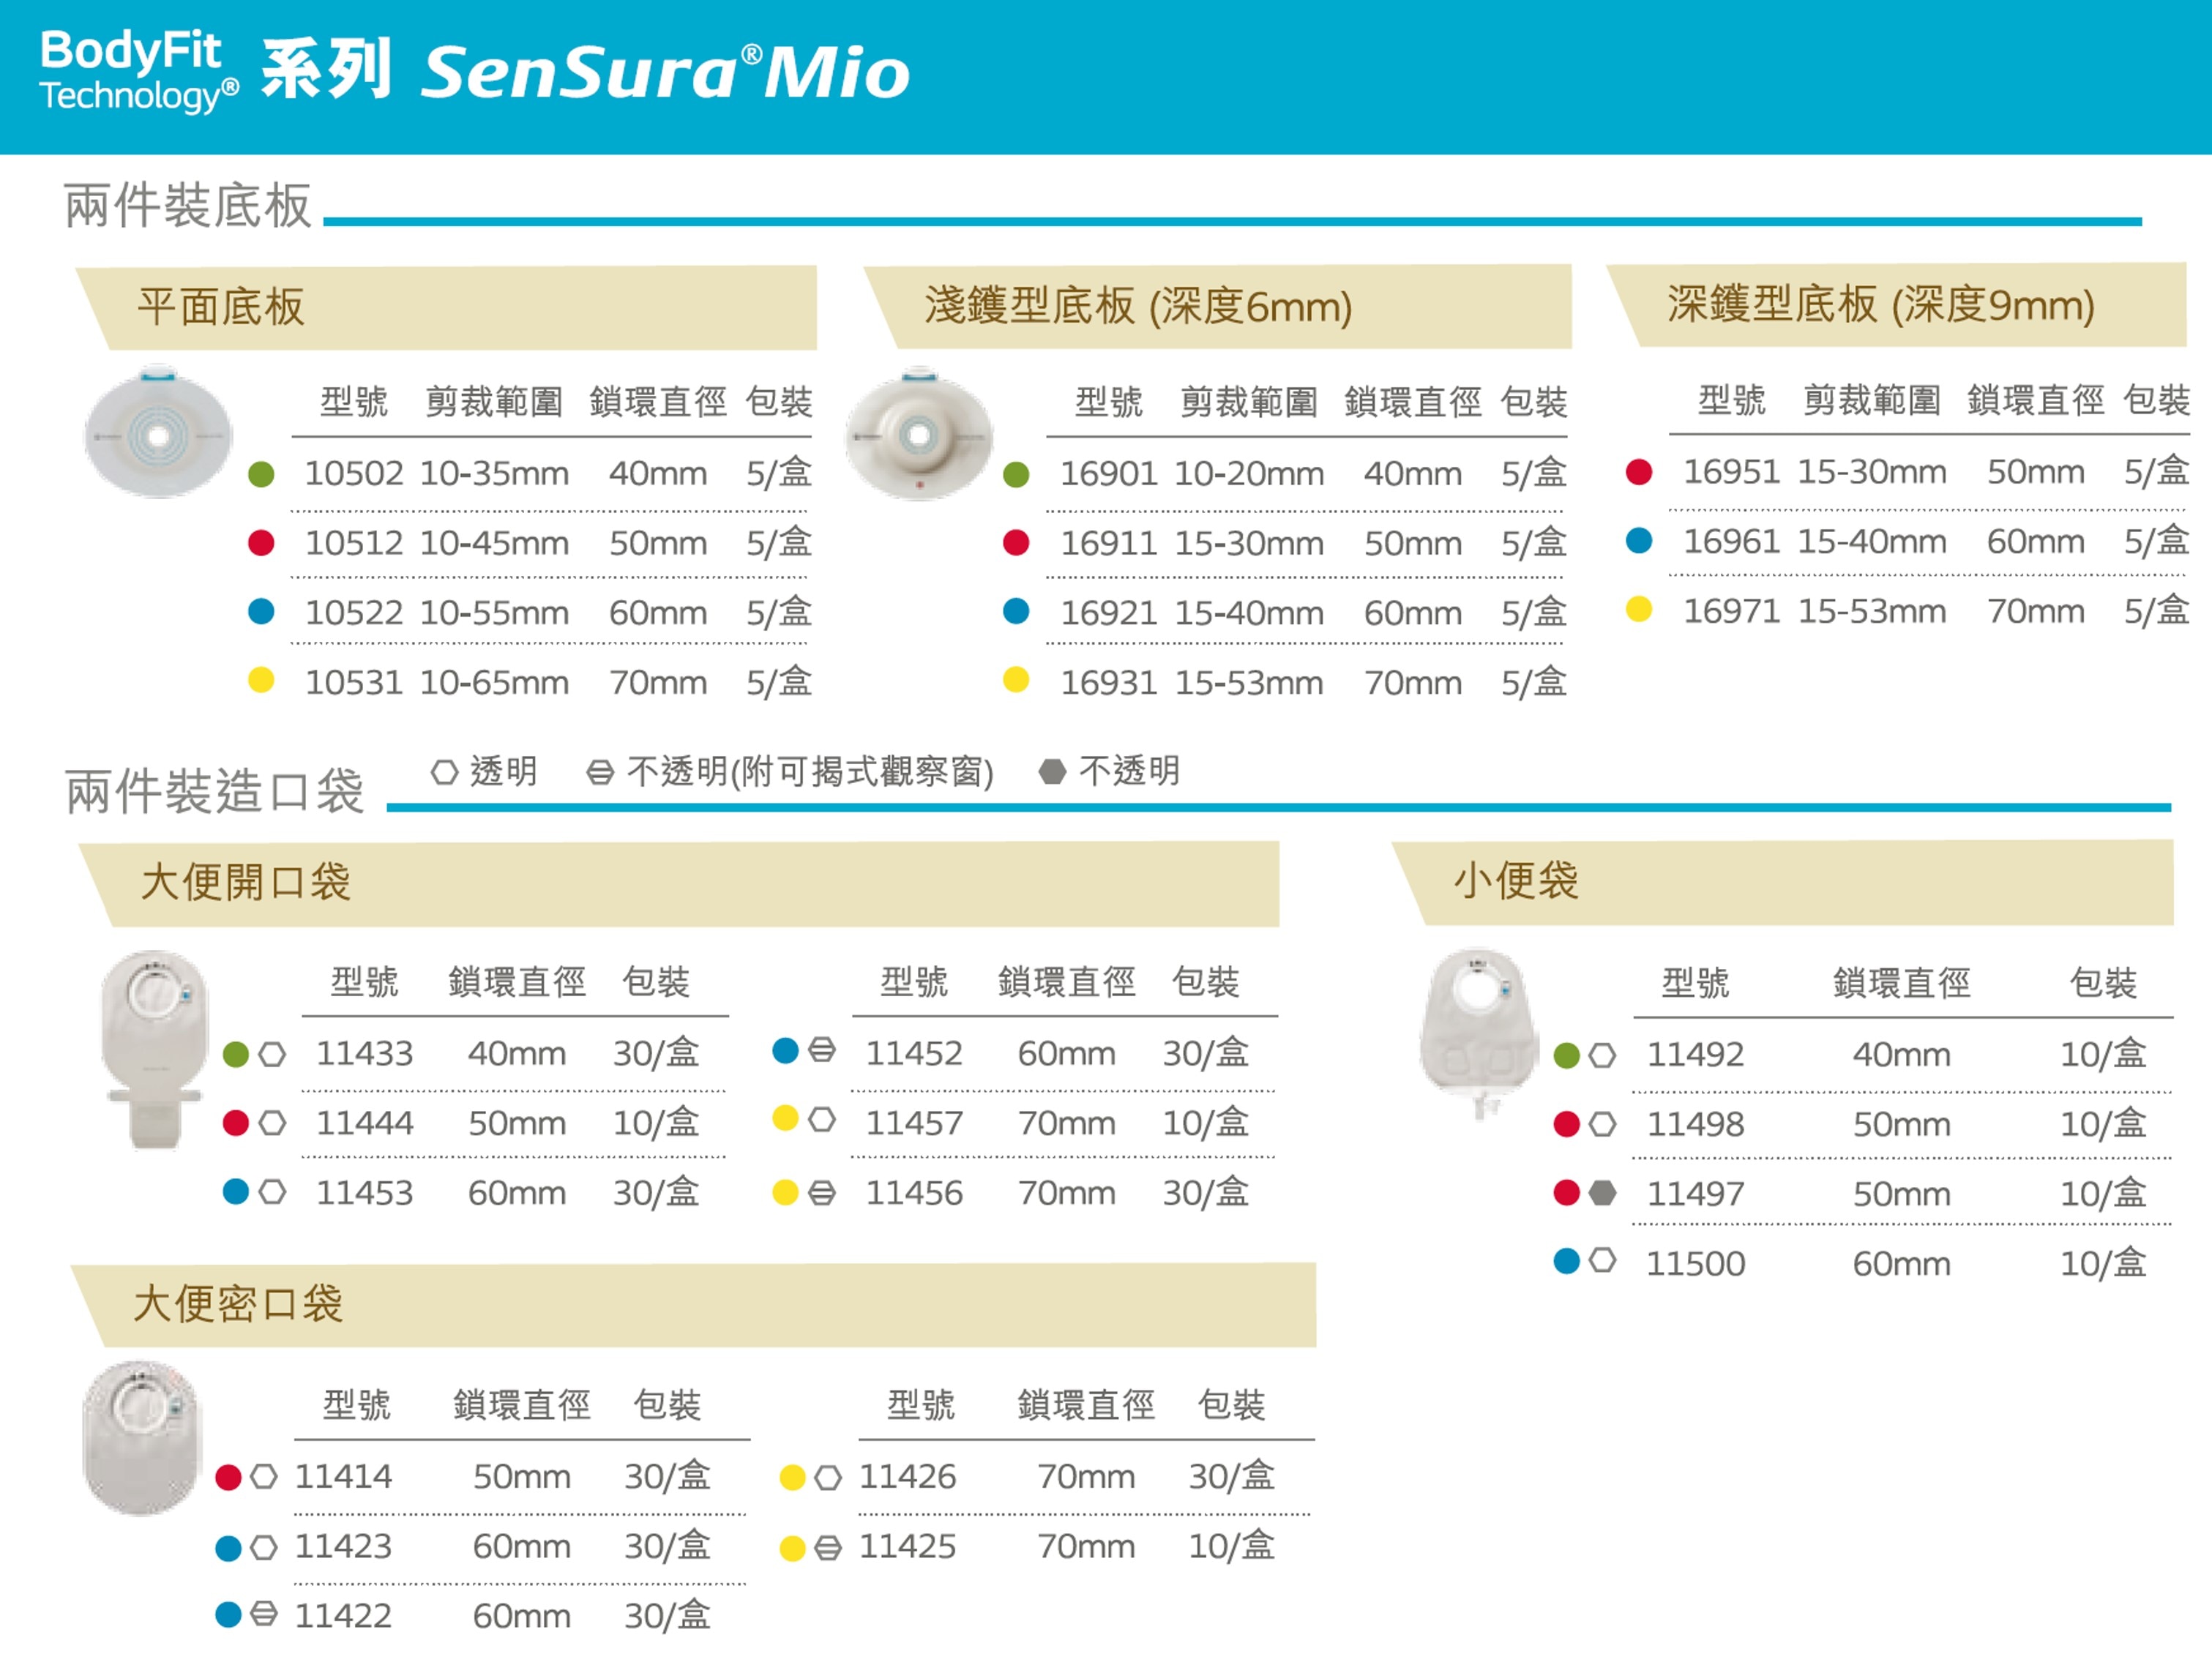
Task: Click transparent hexagon icon beside 11498
Action: [1602, 1124]
